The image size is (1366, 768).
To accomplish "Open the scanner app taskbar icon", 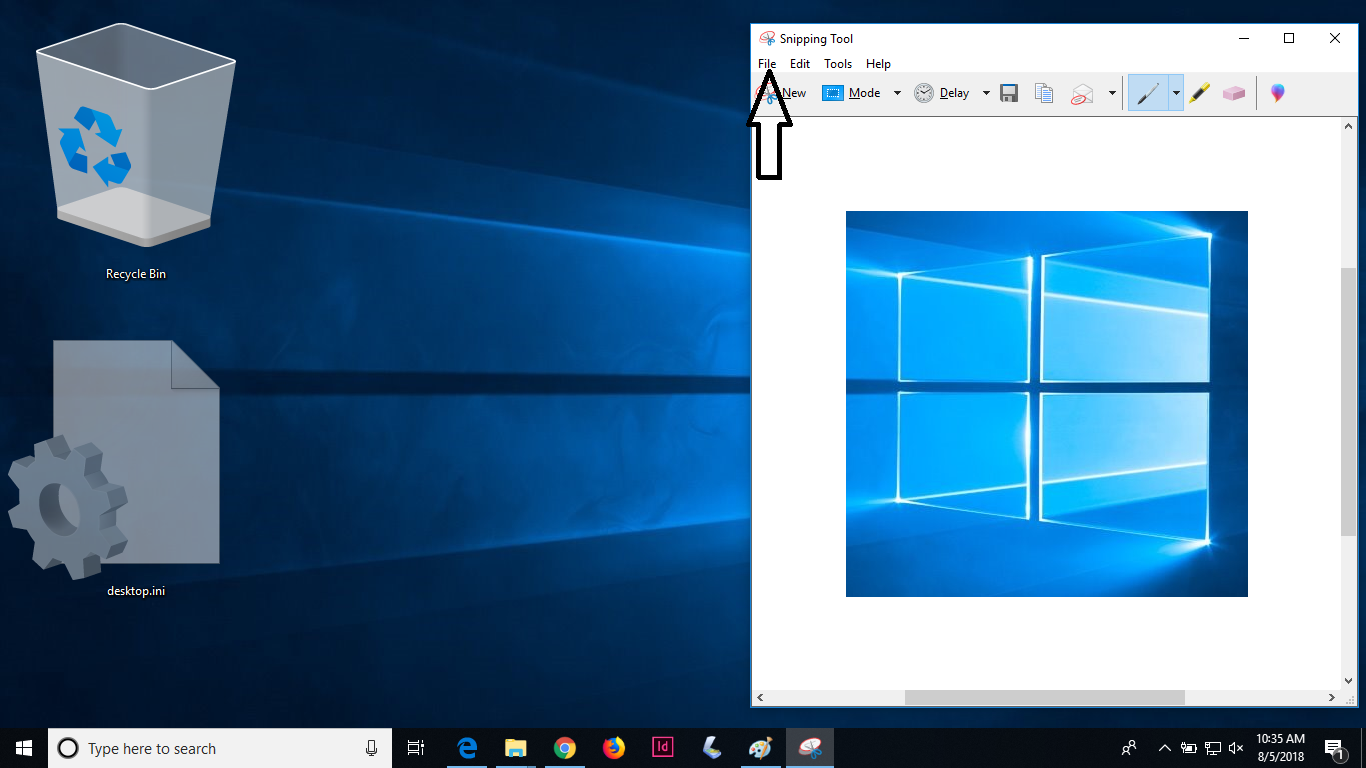I will 711,748.
